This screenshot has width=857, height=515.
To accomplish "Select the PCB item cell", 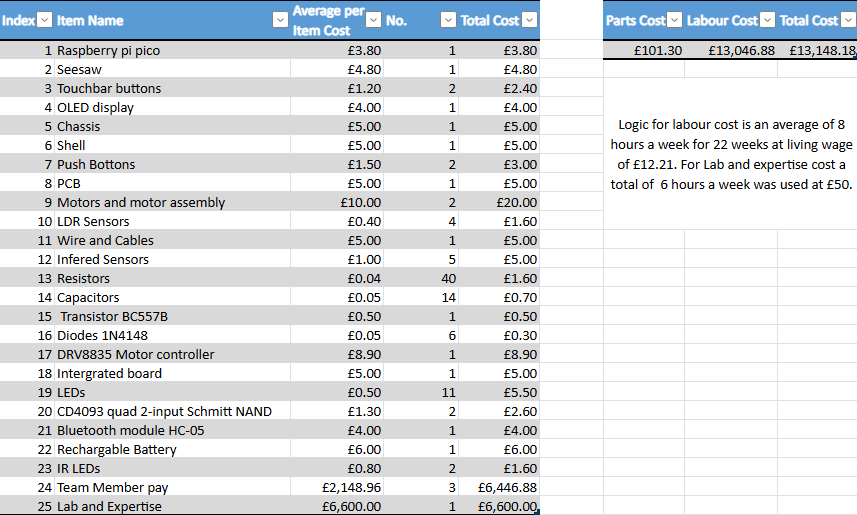I will 172,184.
